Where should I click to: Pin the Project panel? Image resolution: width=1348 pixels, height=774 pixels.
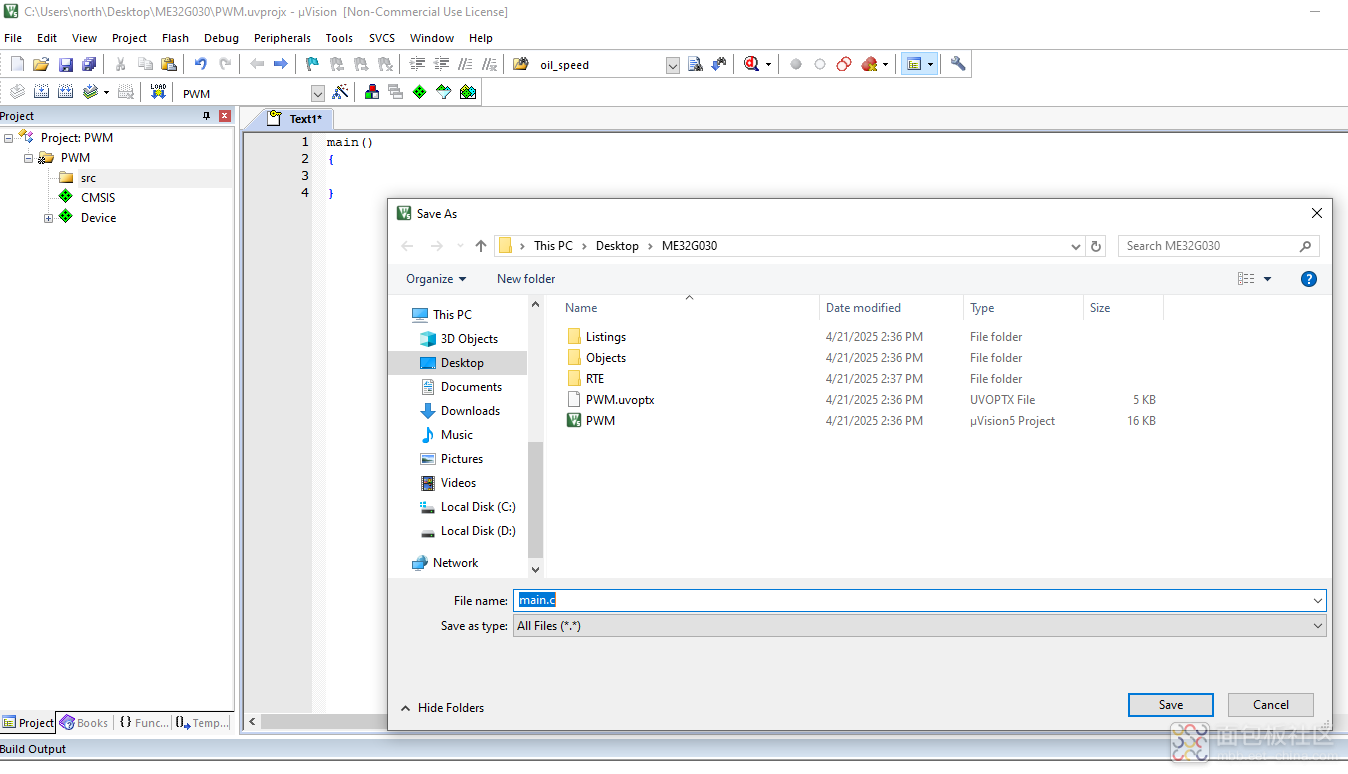[x=207, y=116]
